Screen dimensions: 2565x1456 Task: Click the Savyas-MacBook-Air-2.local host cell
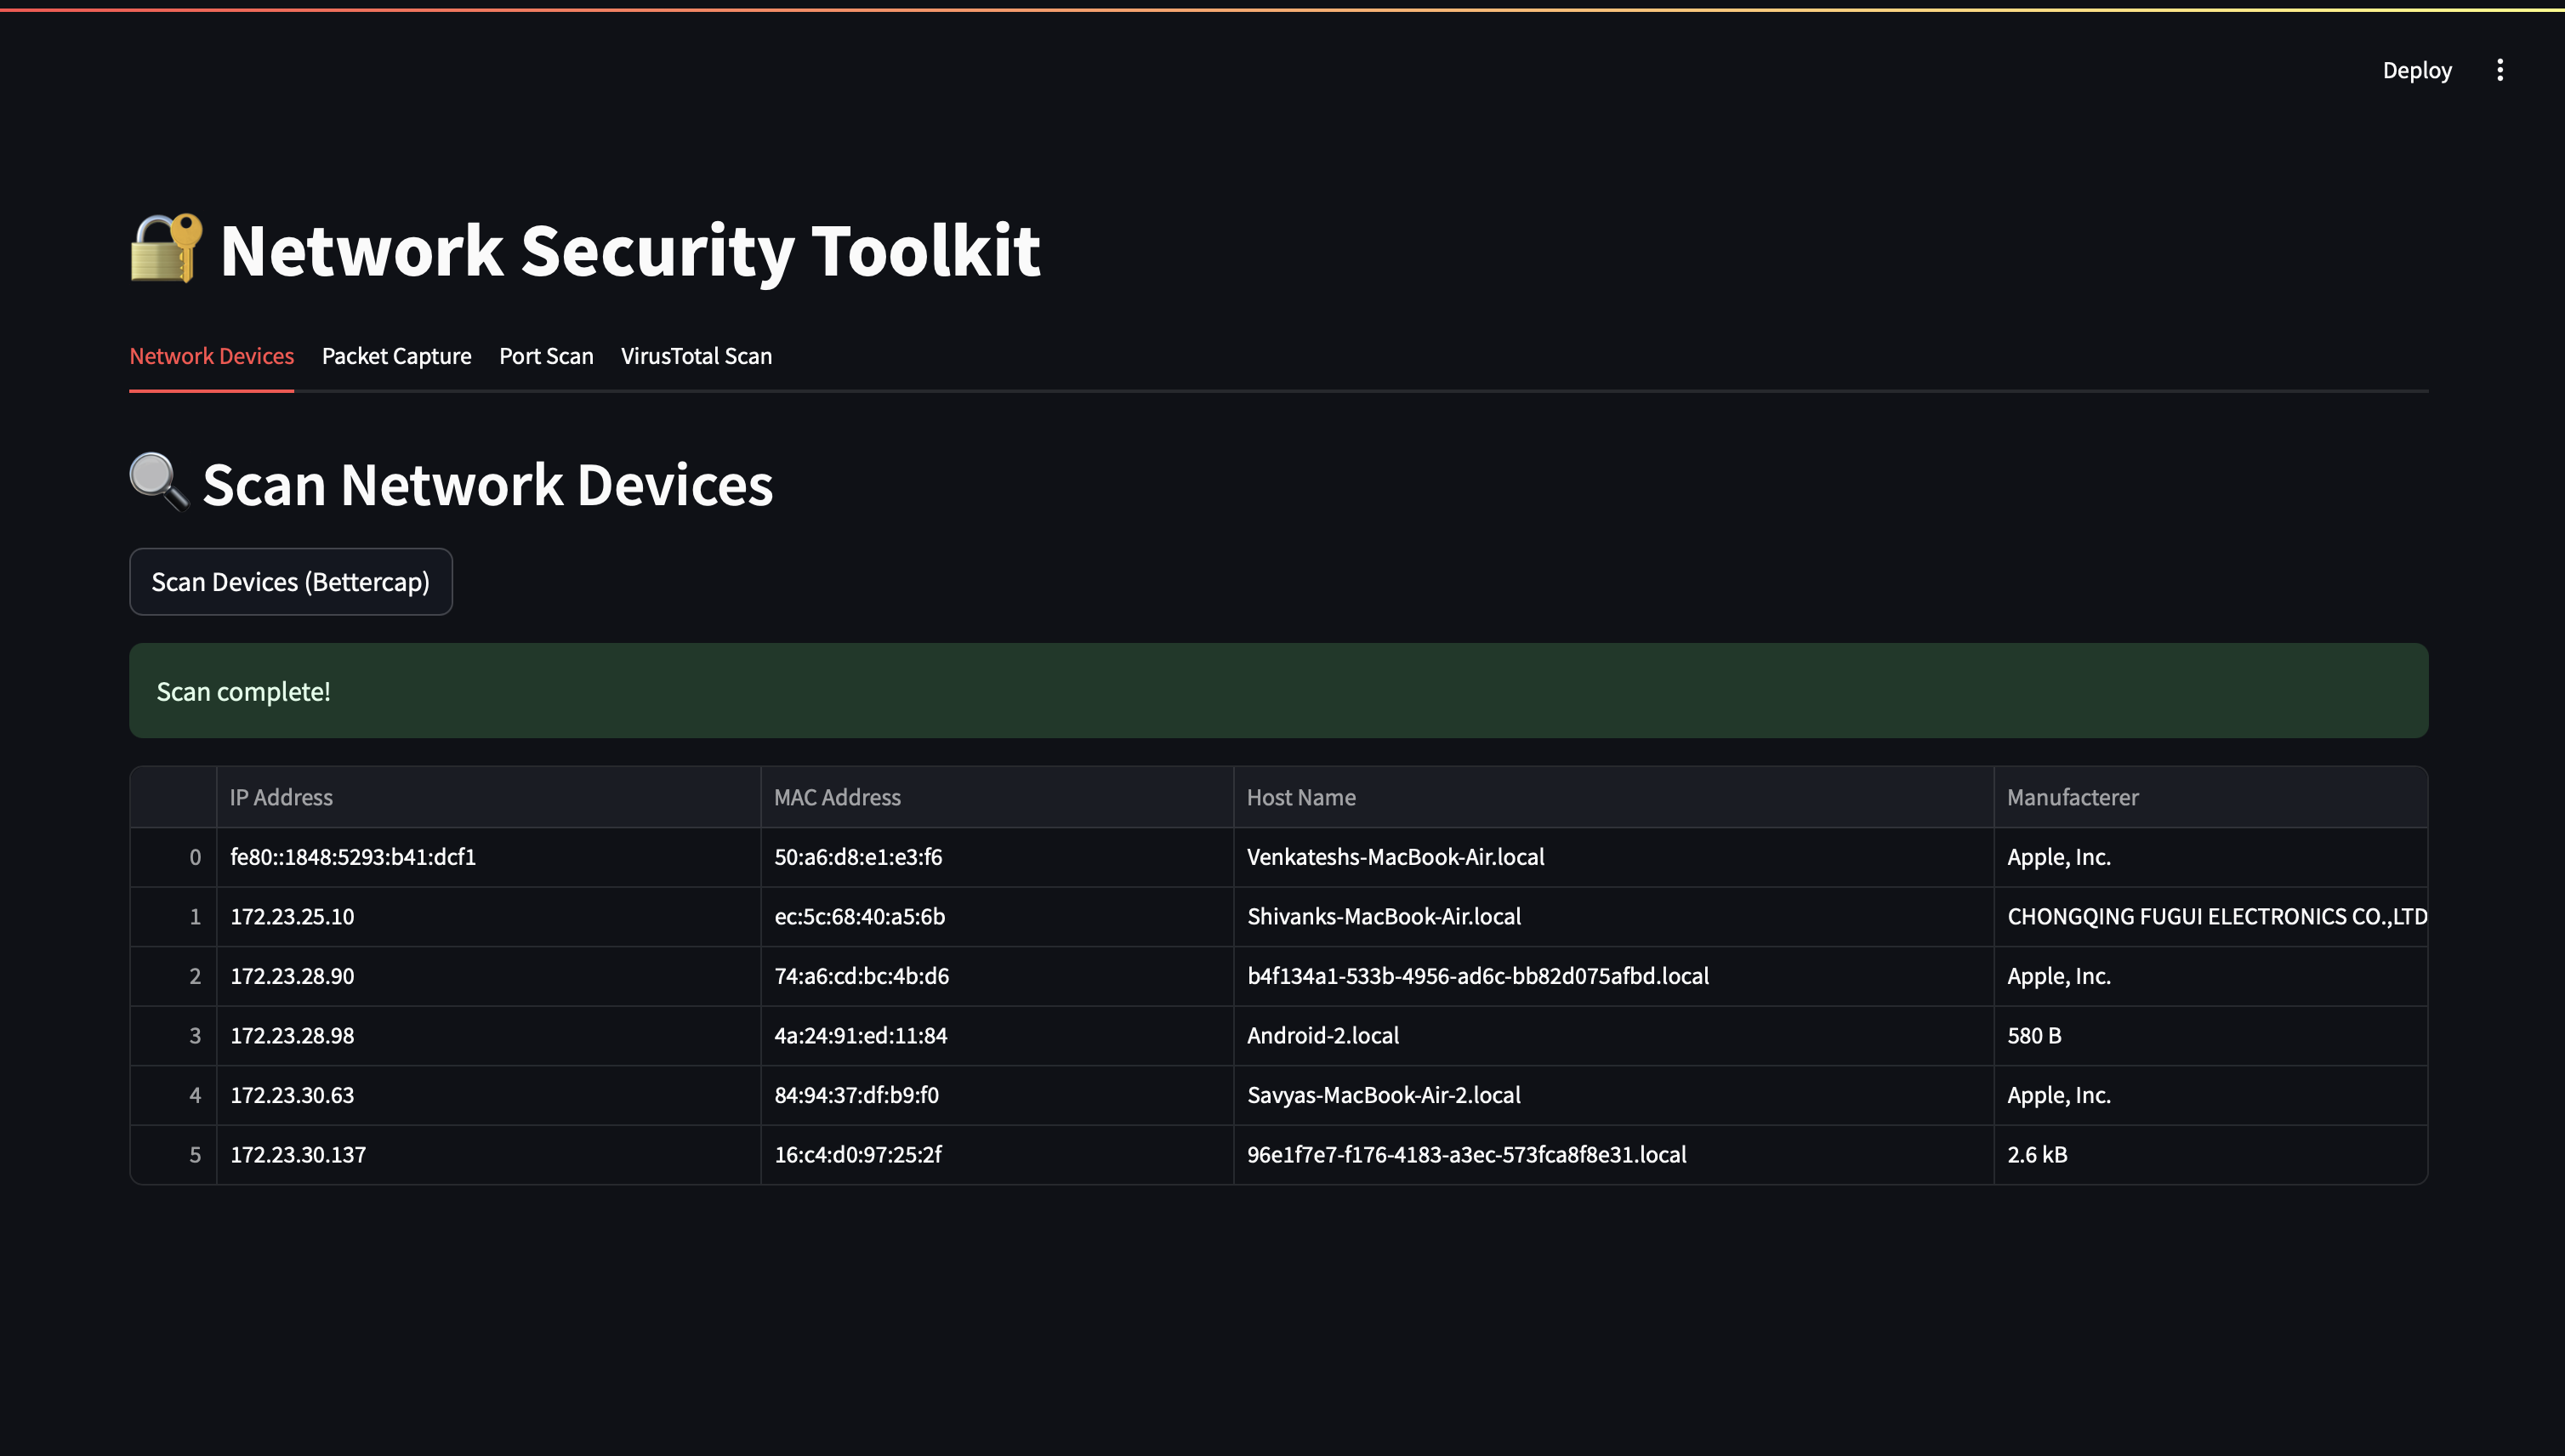1383,1095
